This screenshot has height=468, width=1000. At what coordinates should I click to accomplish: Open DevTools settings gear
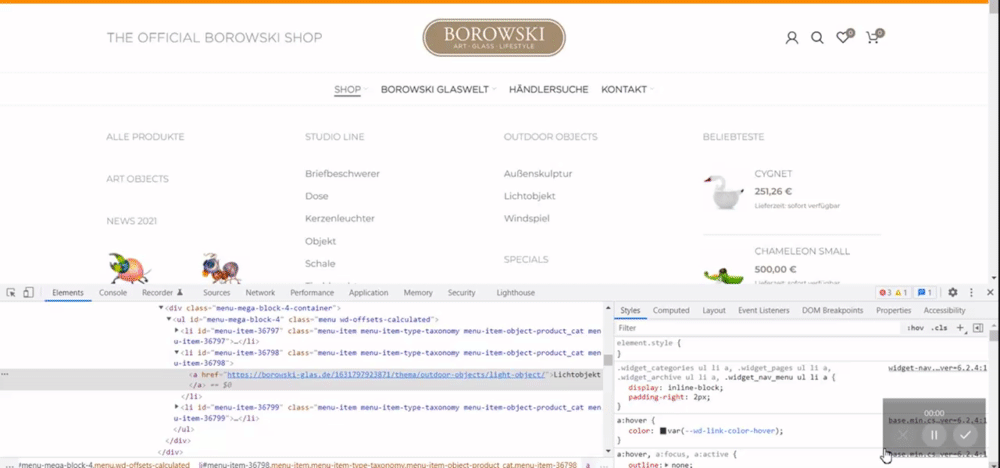952,293
